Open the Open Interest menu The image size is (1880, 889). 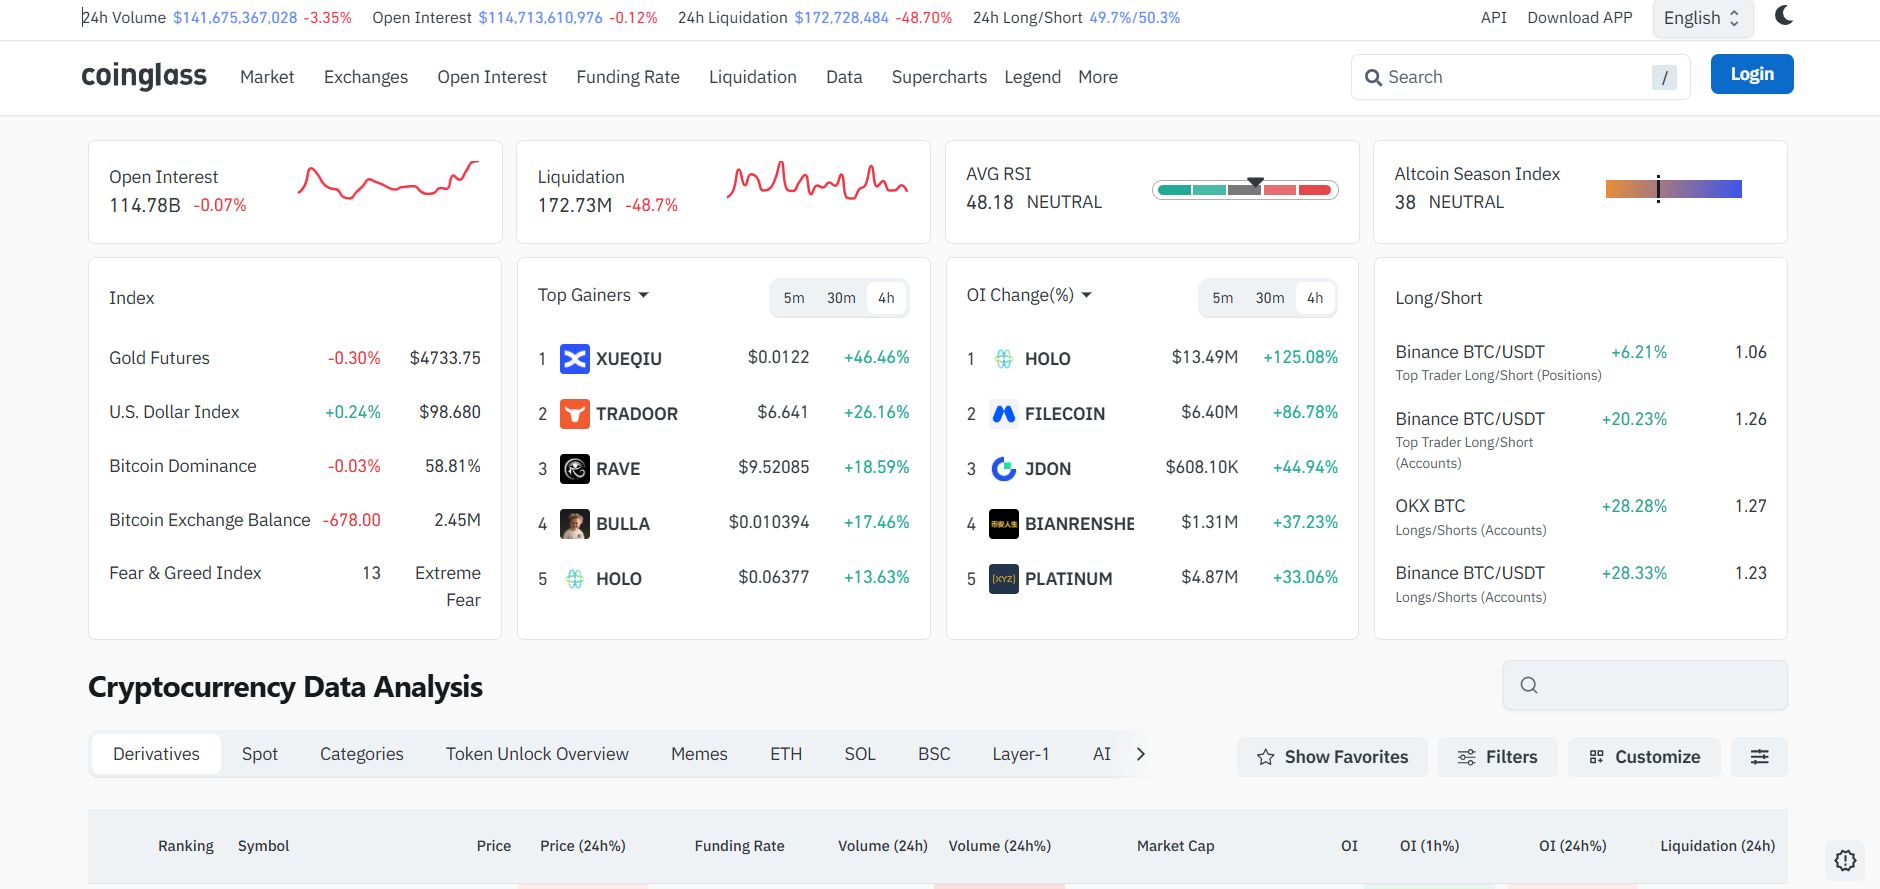pos(492,77)
